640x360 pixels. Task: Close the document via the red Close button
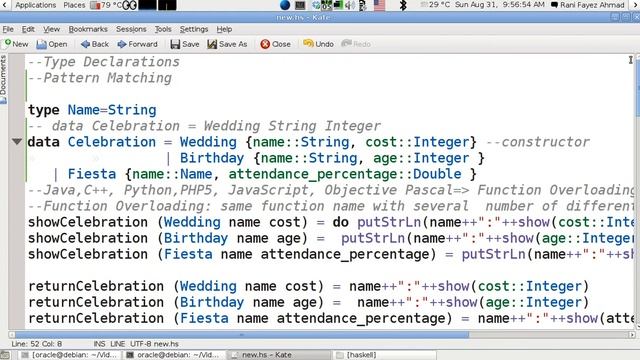(x=276, y=44)
